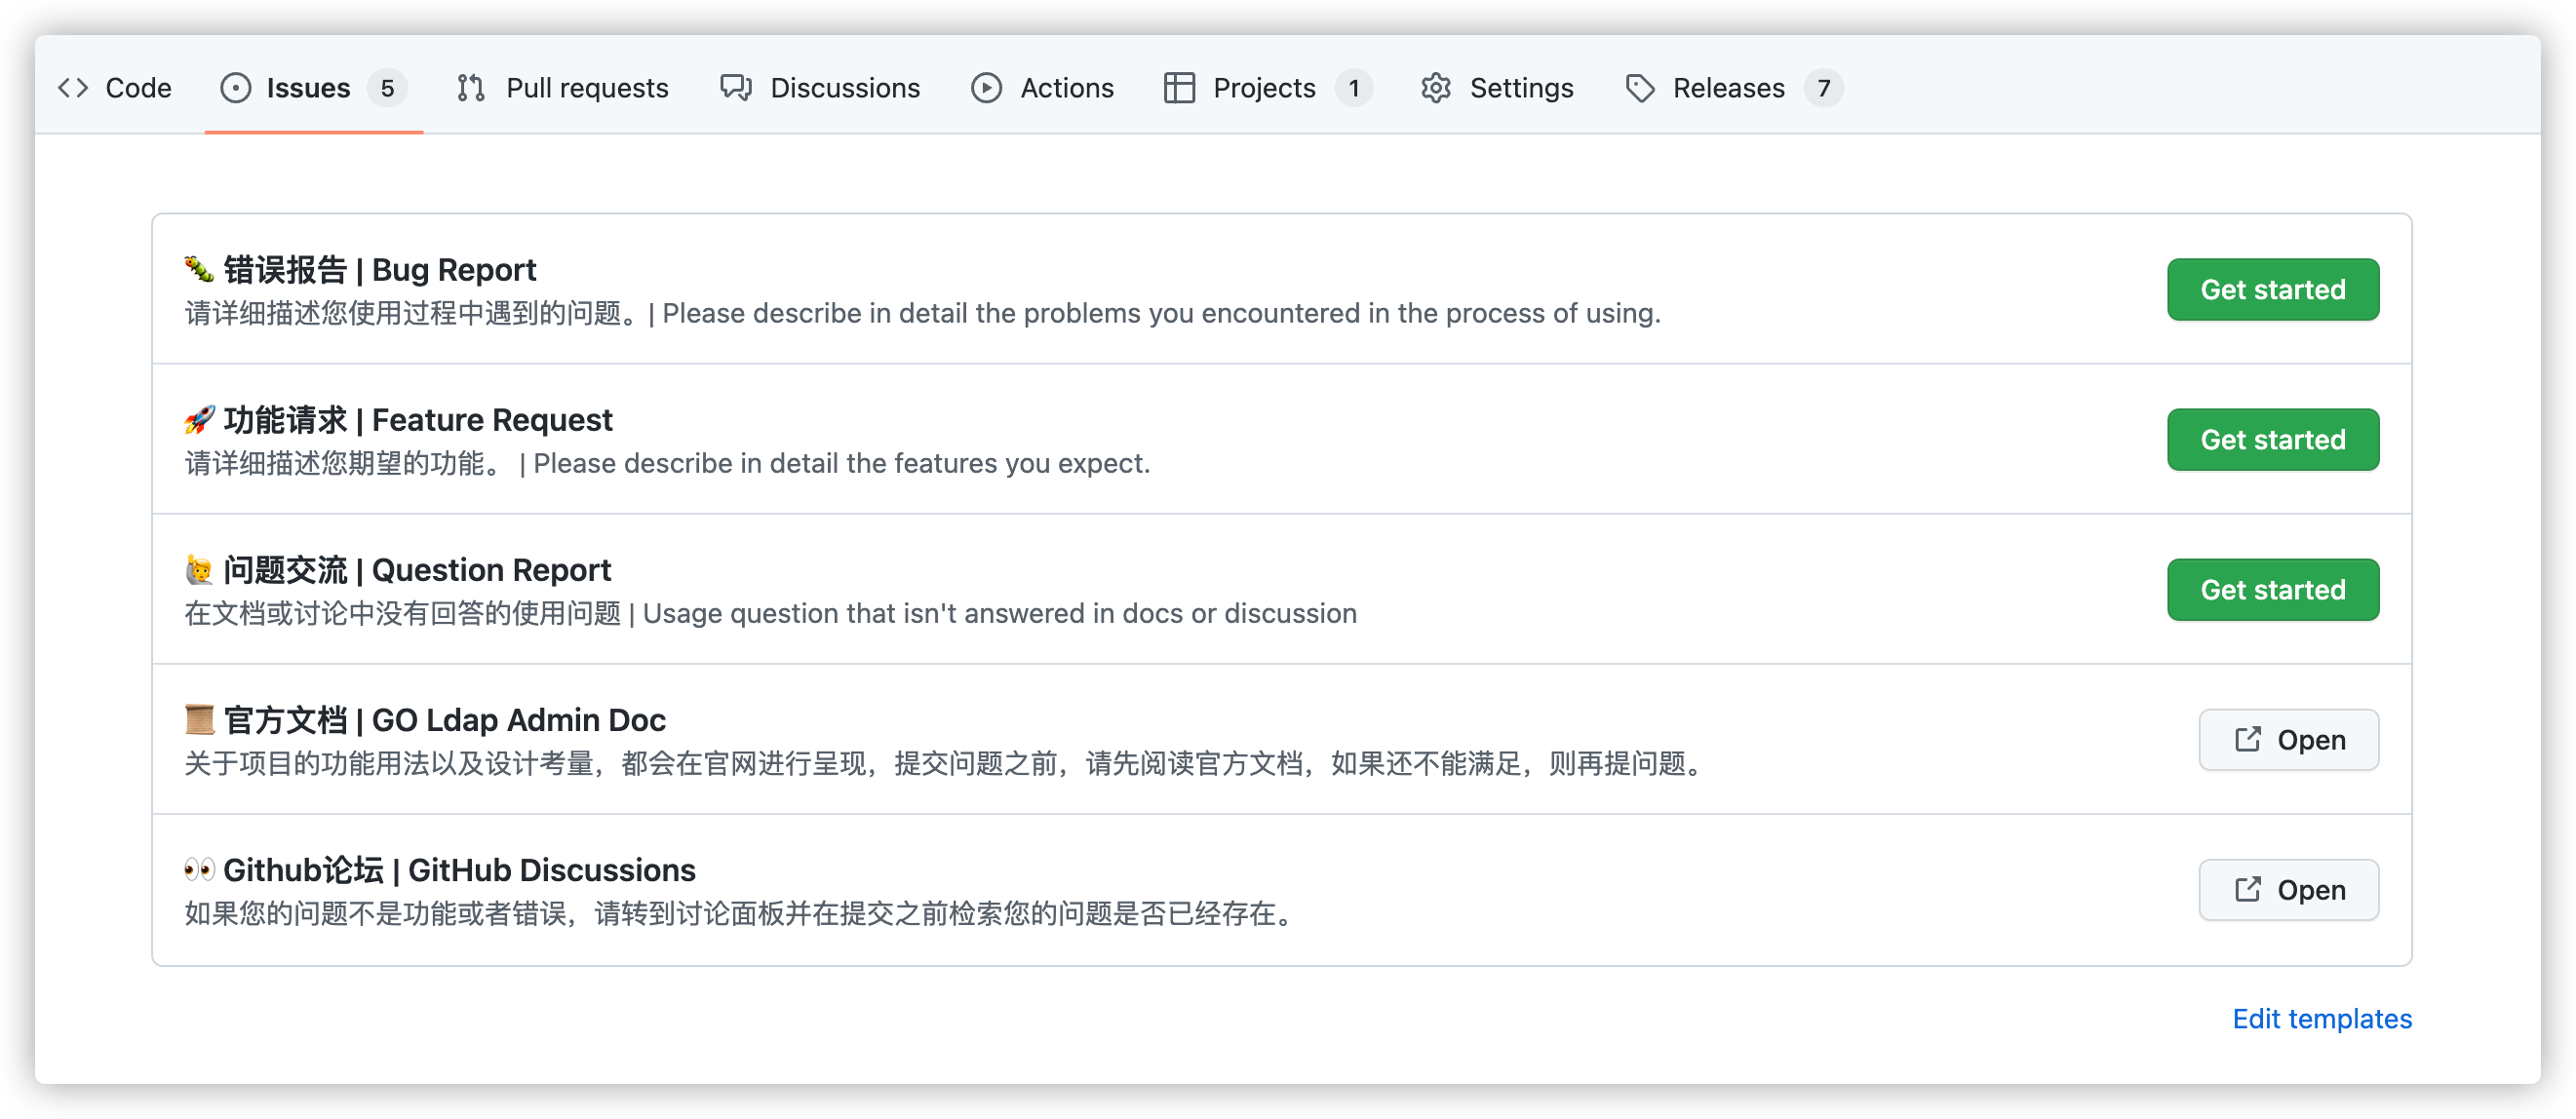Click the external link icon in the GitHub Discussions row

click(2247, 889)
